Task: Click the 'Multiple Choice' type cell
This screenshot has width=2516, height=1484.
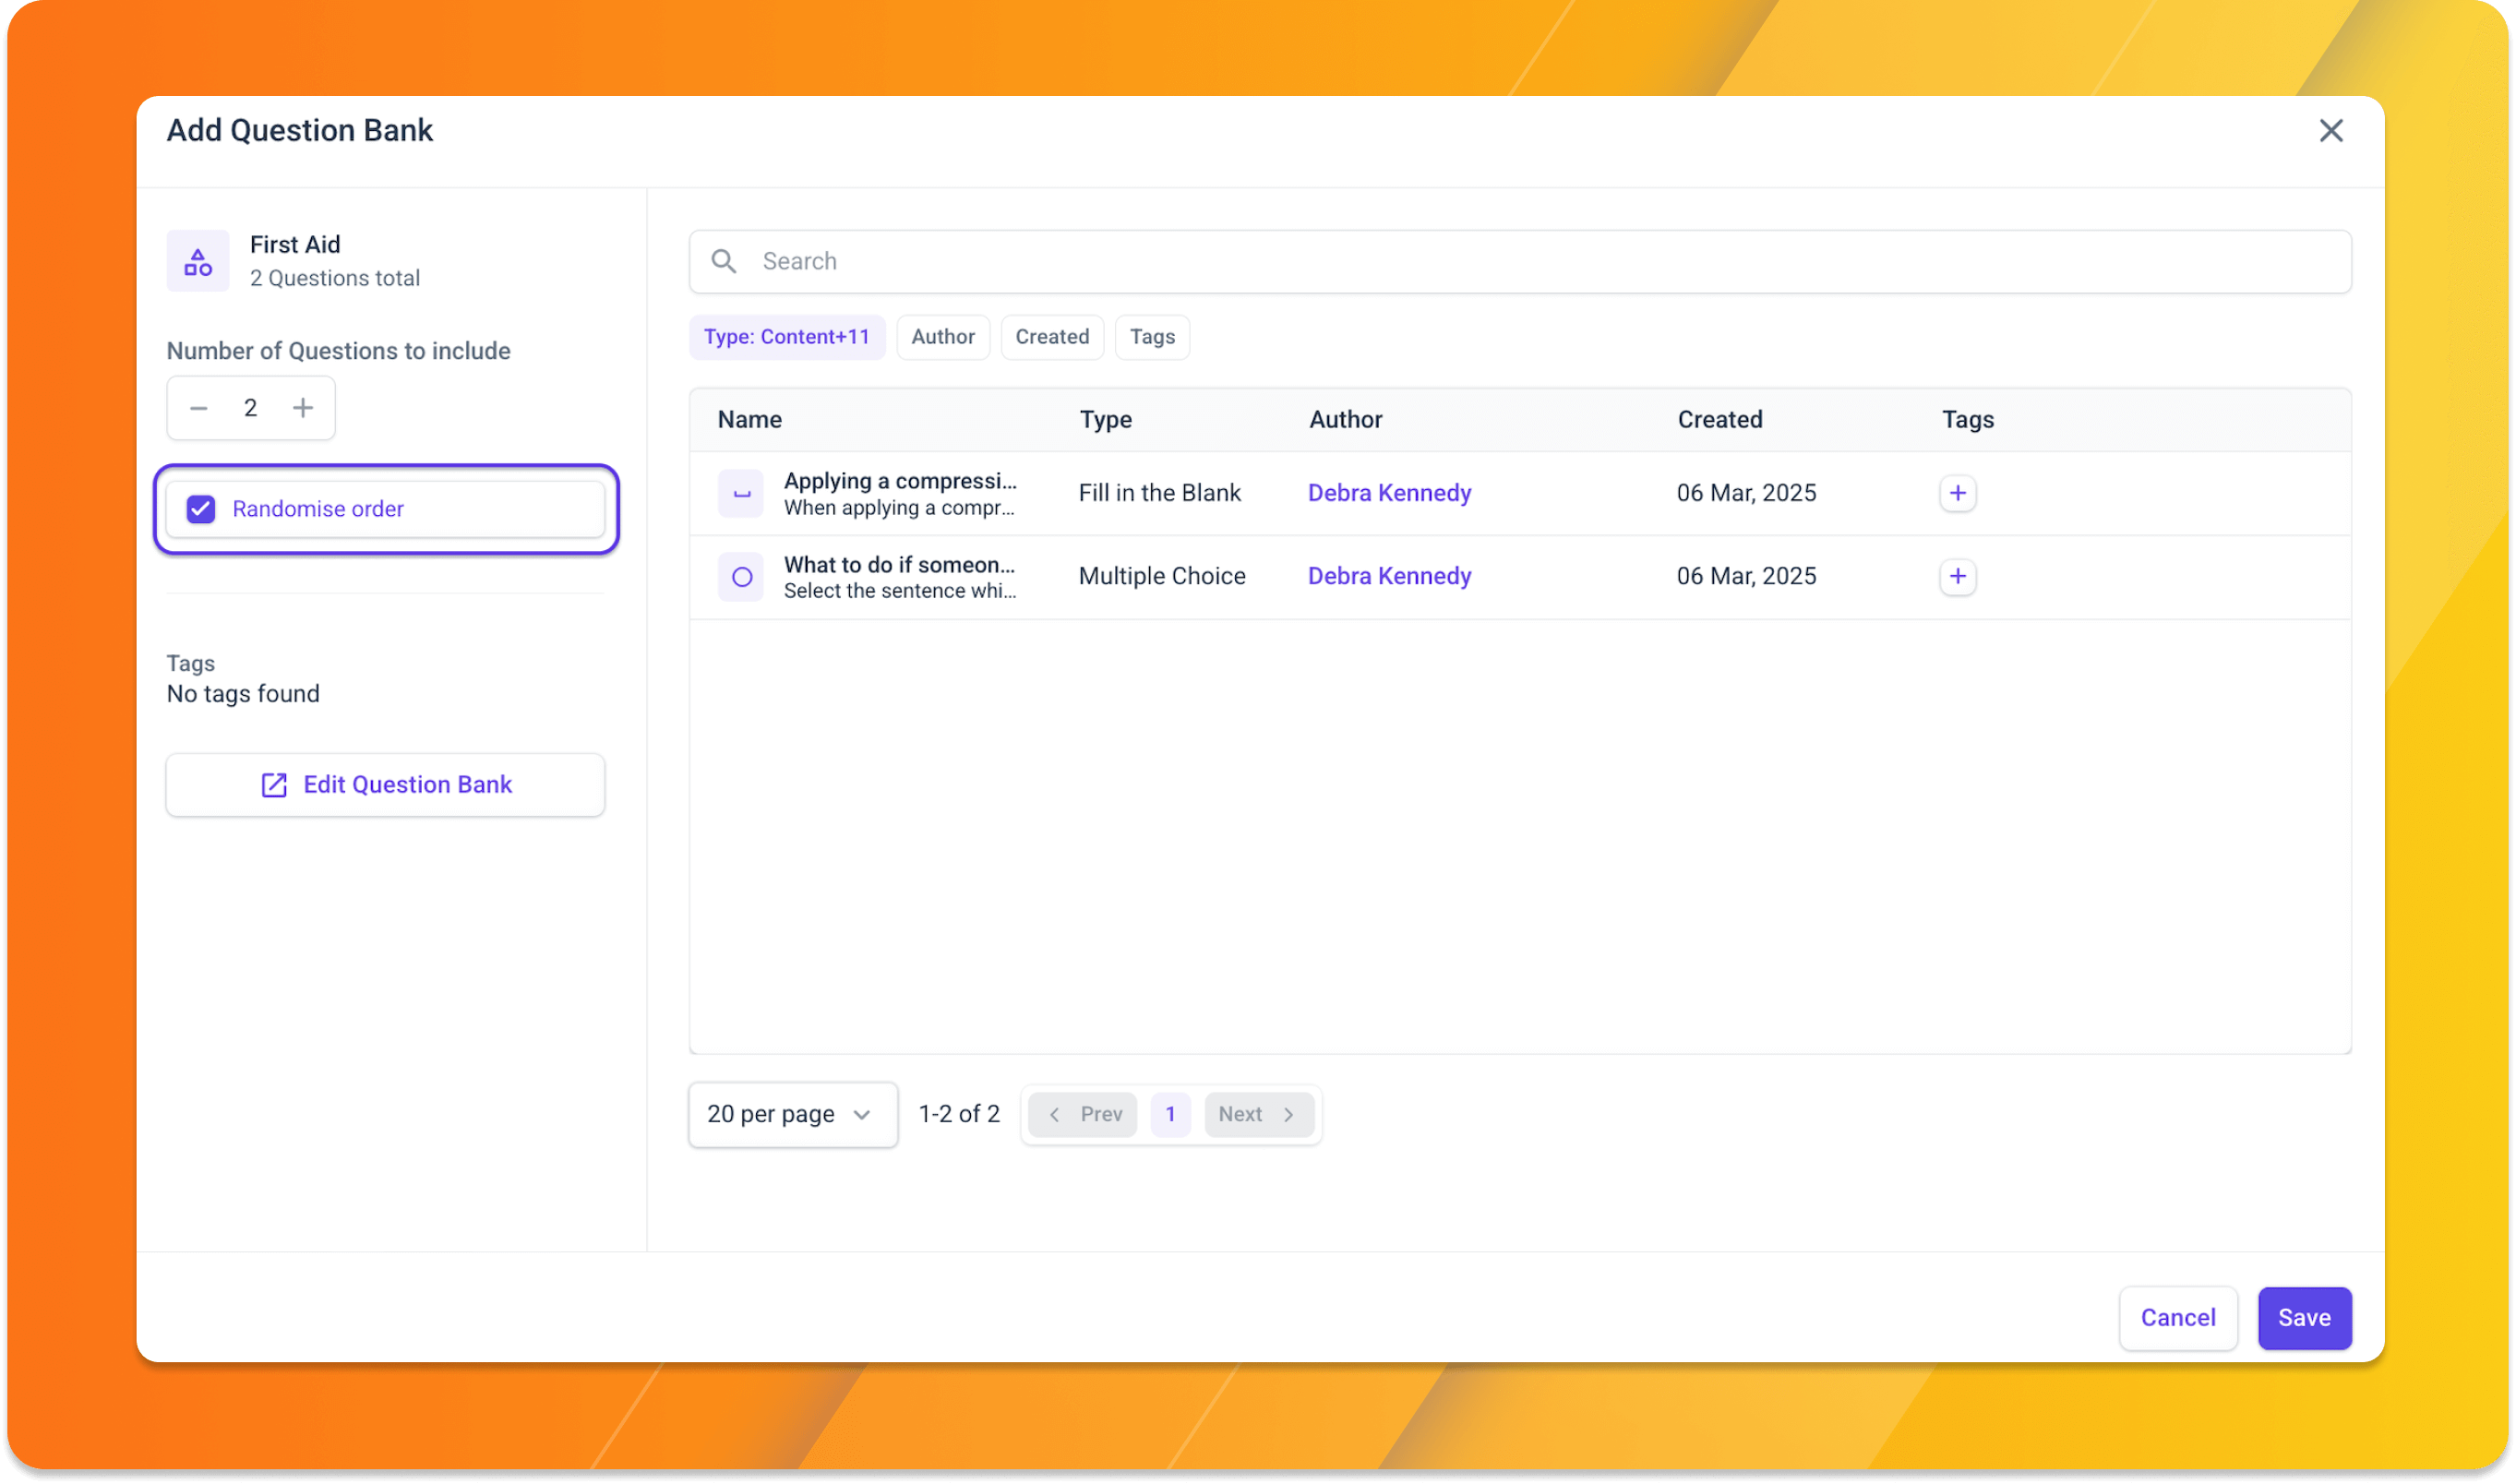Action: [1162, 576]
